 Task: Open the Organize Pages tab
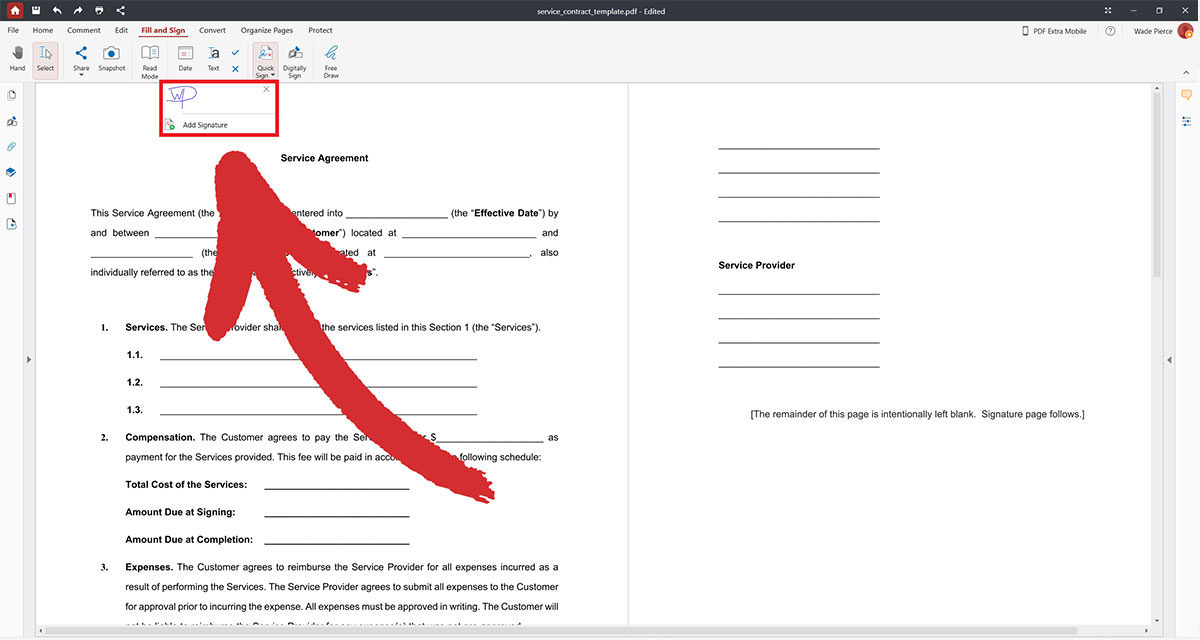tap(267, 30)
